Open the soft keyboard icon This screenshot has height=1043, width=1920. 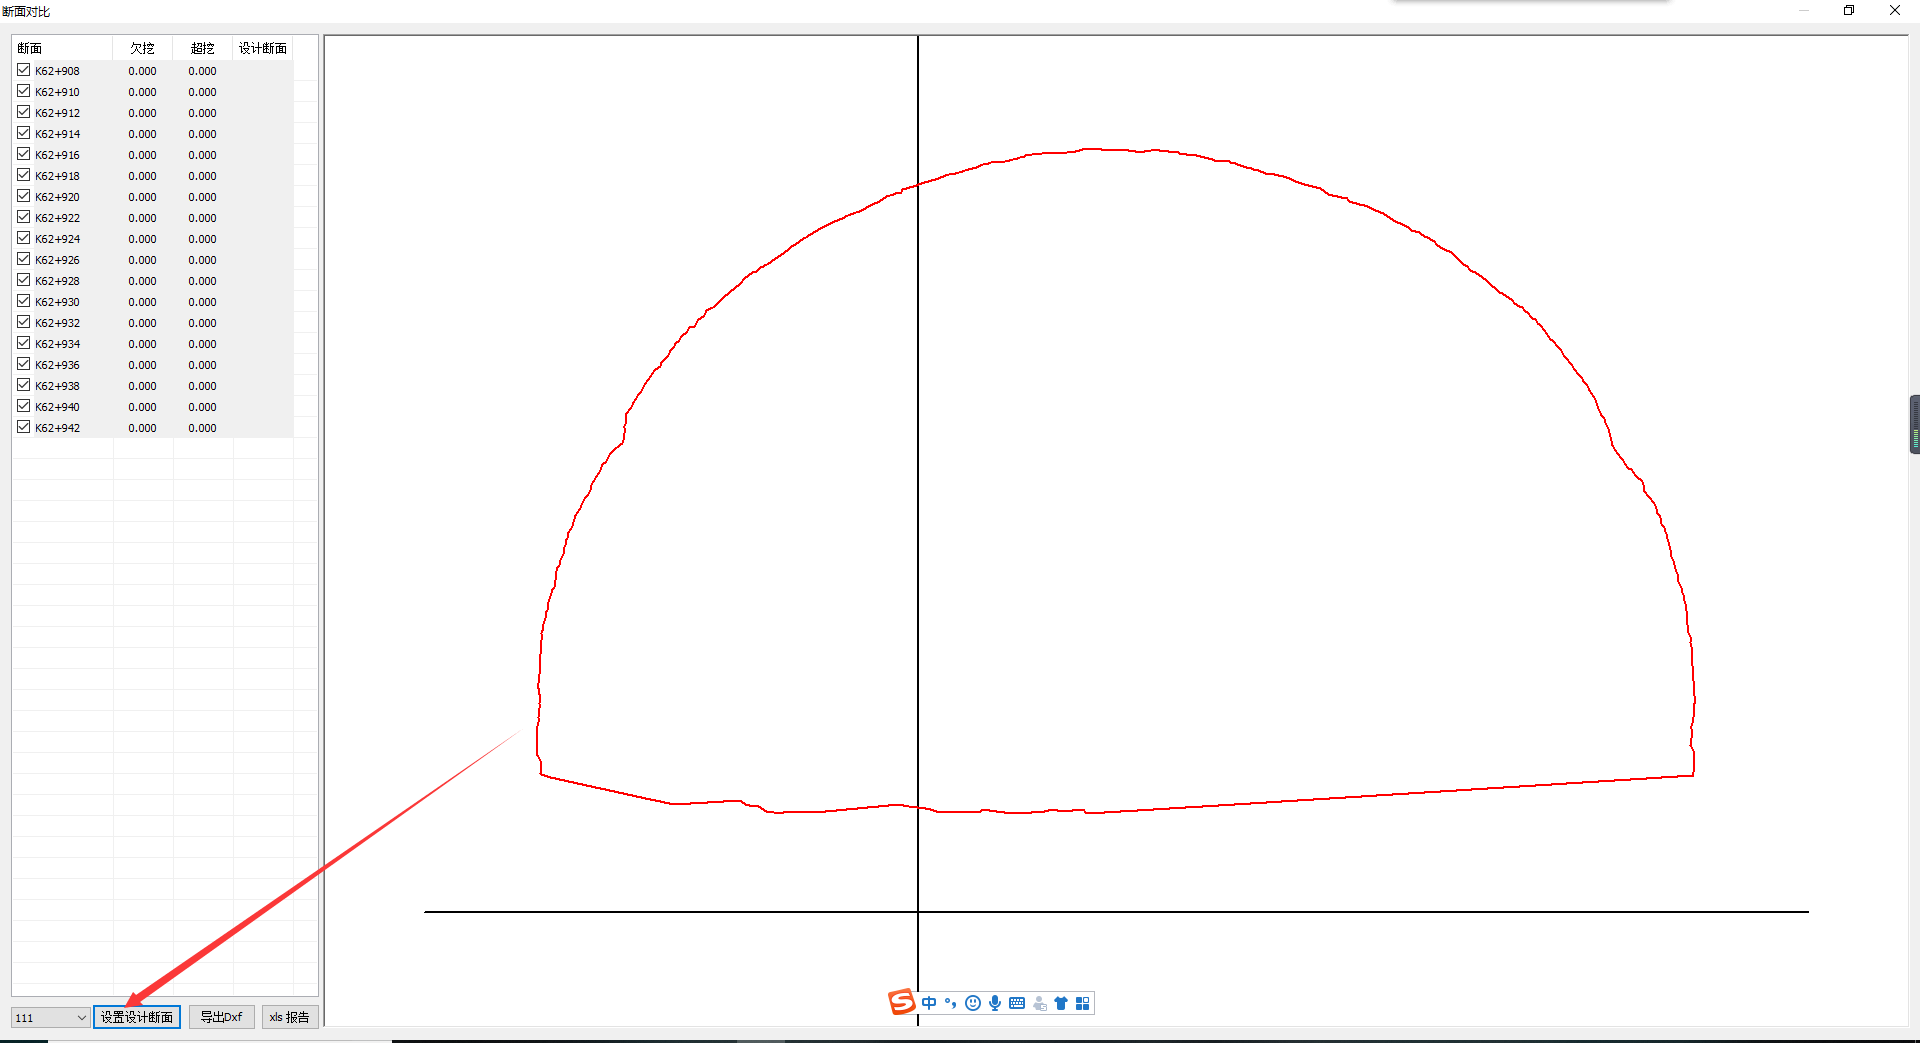click(x=1017, y=1003)
